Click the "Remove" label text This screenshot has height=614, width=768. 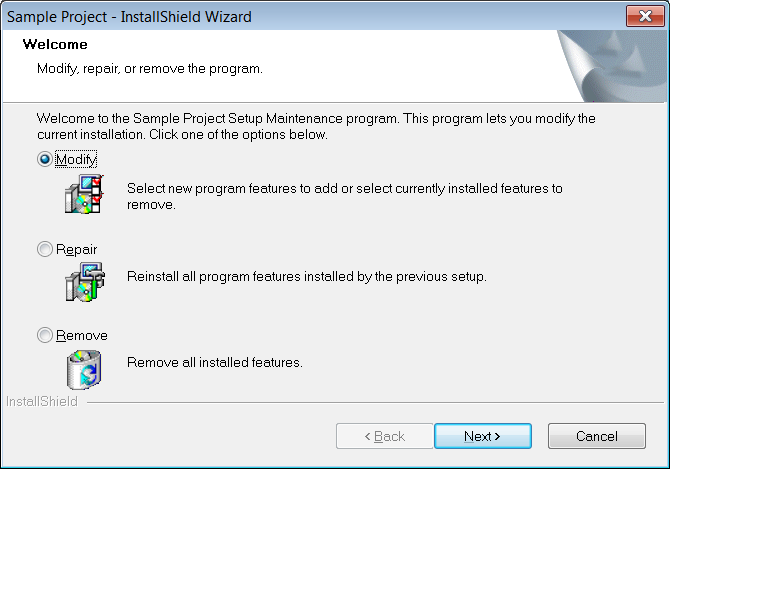pos(82,335)
